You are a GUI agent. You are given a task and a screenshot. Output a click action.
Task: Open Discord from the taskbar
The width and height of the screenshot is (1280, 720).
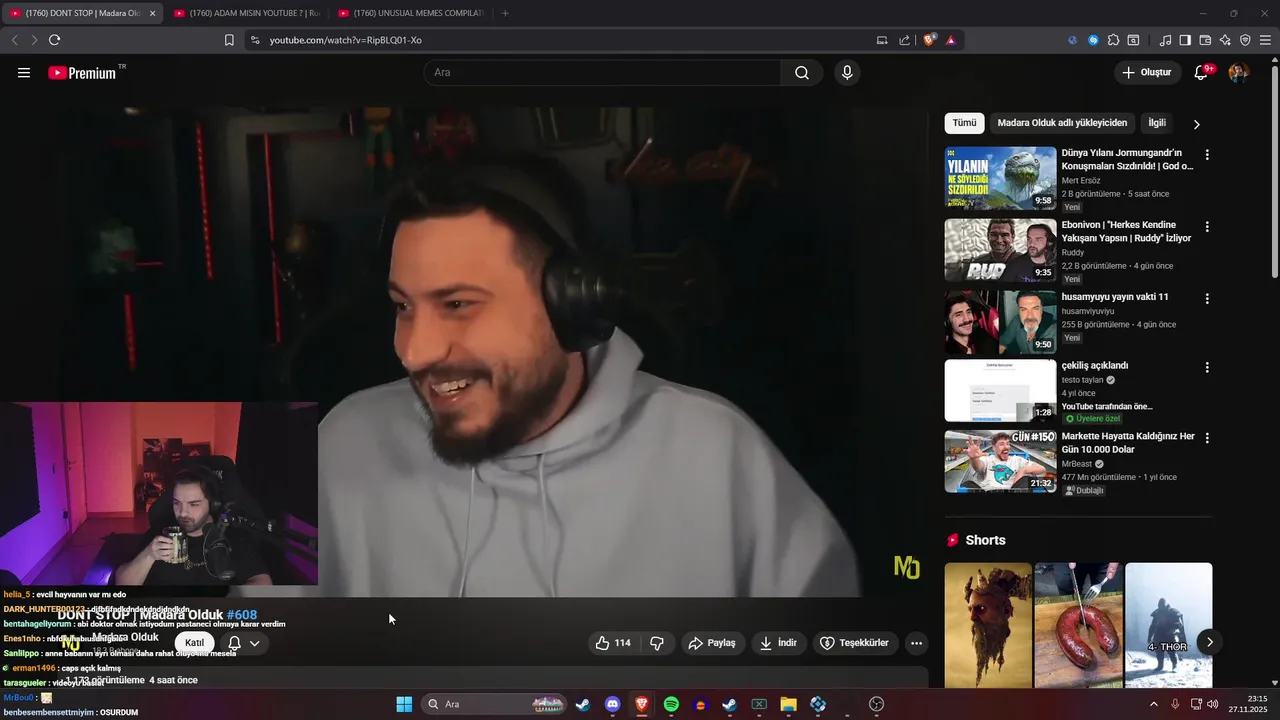pos(613,704)
